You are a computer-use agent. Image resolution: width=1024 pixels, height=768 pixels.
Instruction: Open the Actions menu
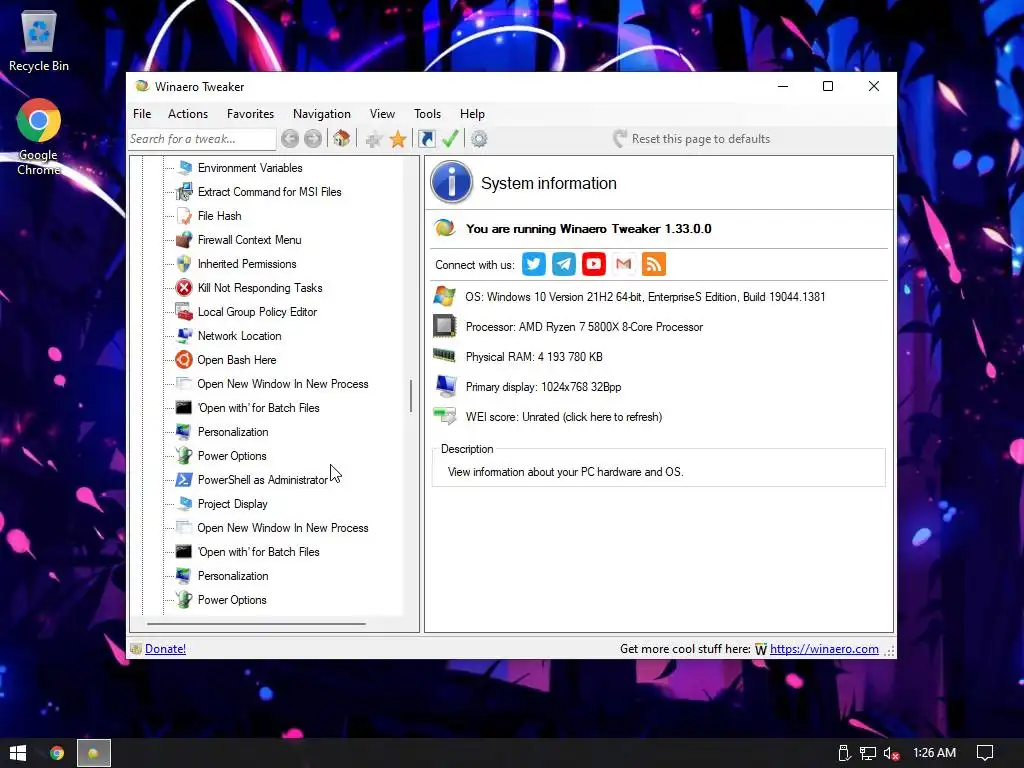[x=187, y=114]
